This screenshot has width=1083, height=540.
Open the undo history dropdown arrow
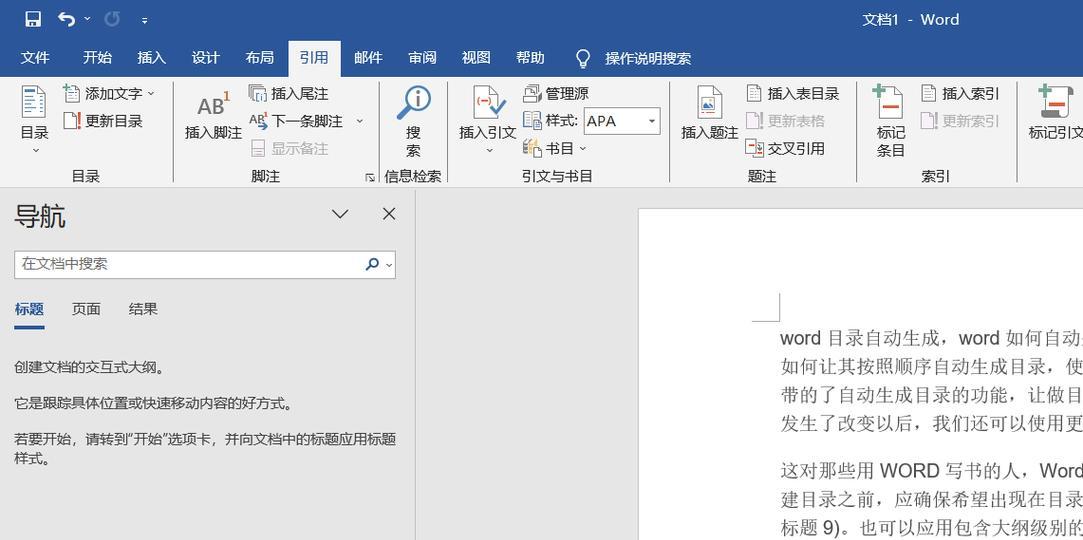[x=87, y=19]
